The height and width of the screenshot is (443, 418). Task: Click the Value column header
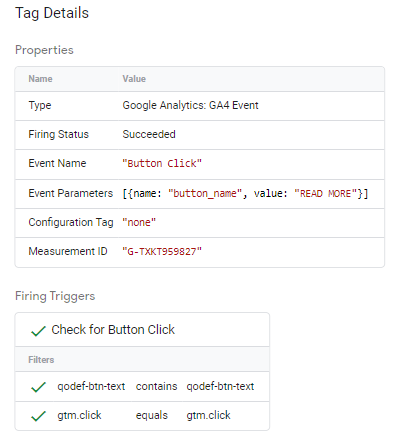134,79
